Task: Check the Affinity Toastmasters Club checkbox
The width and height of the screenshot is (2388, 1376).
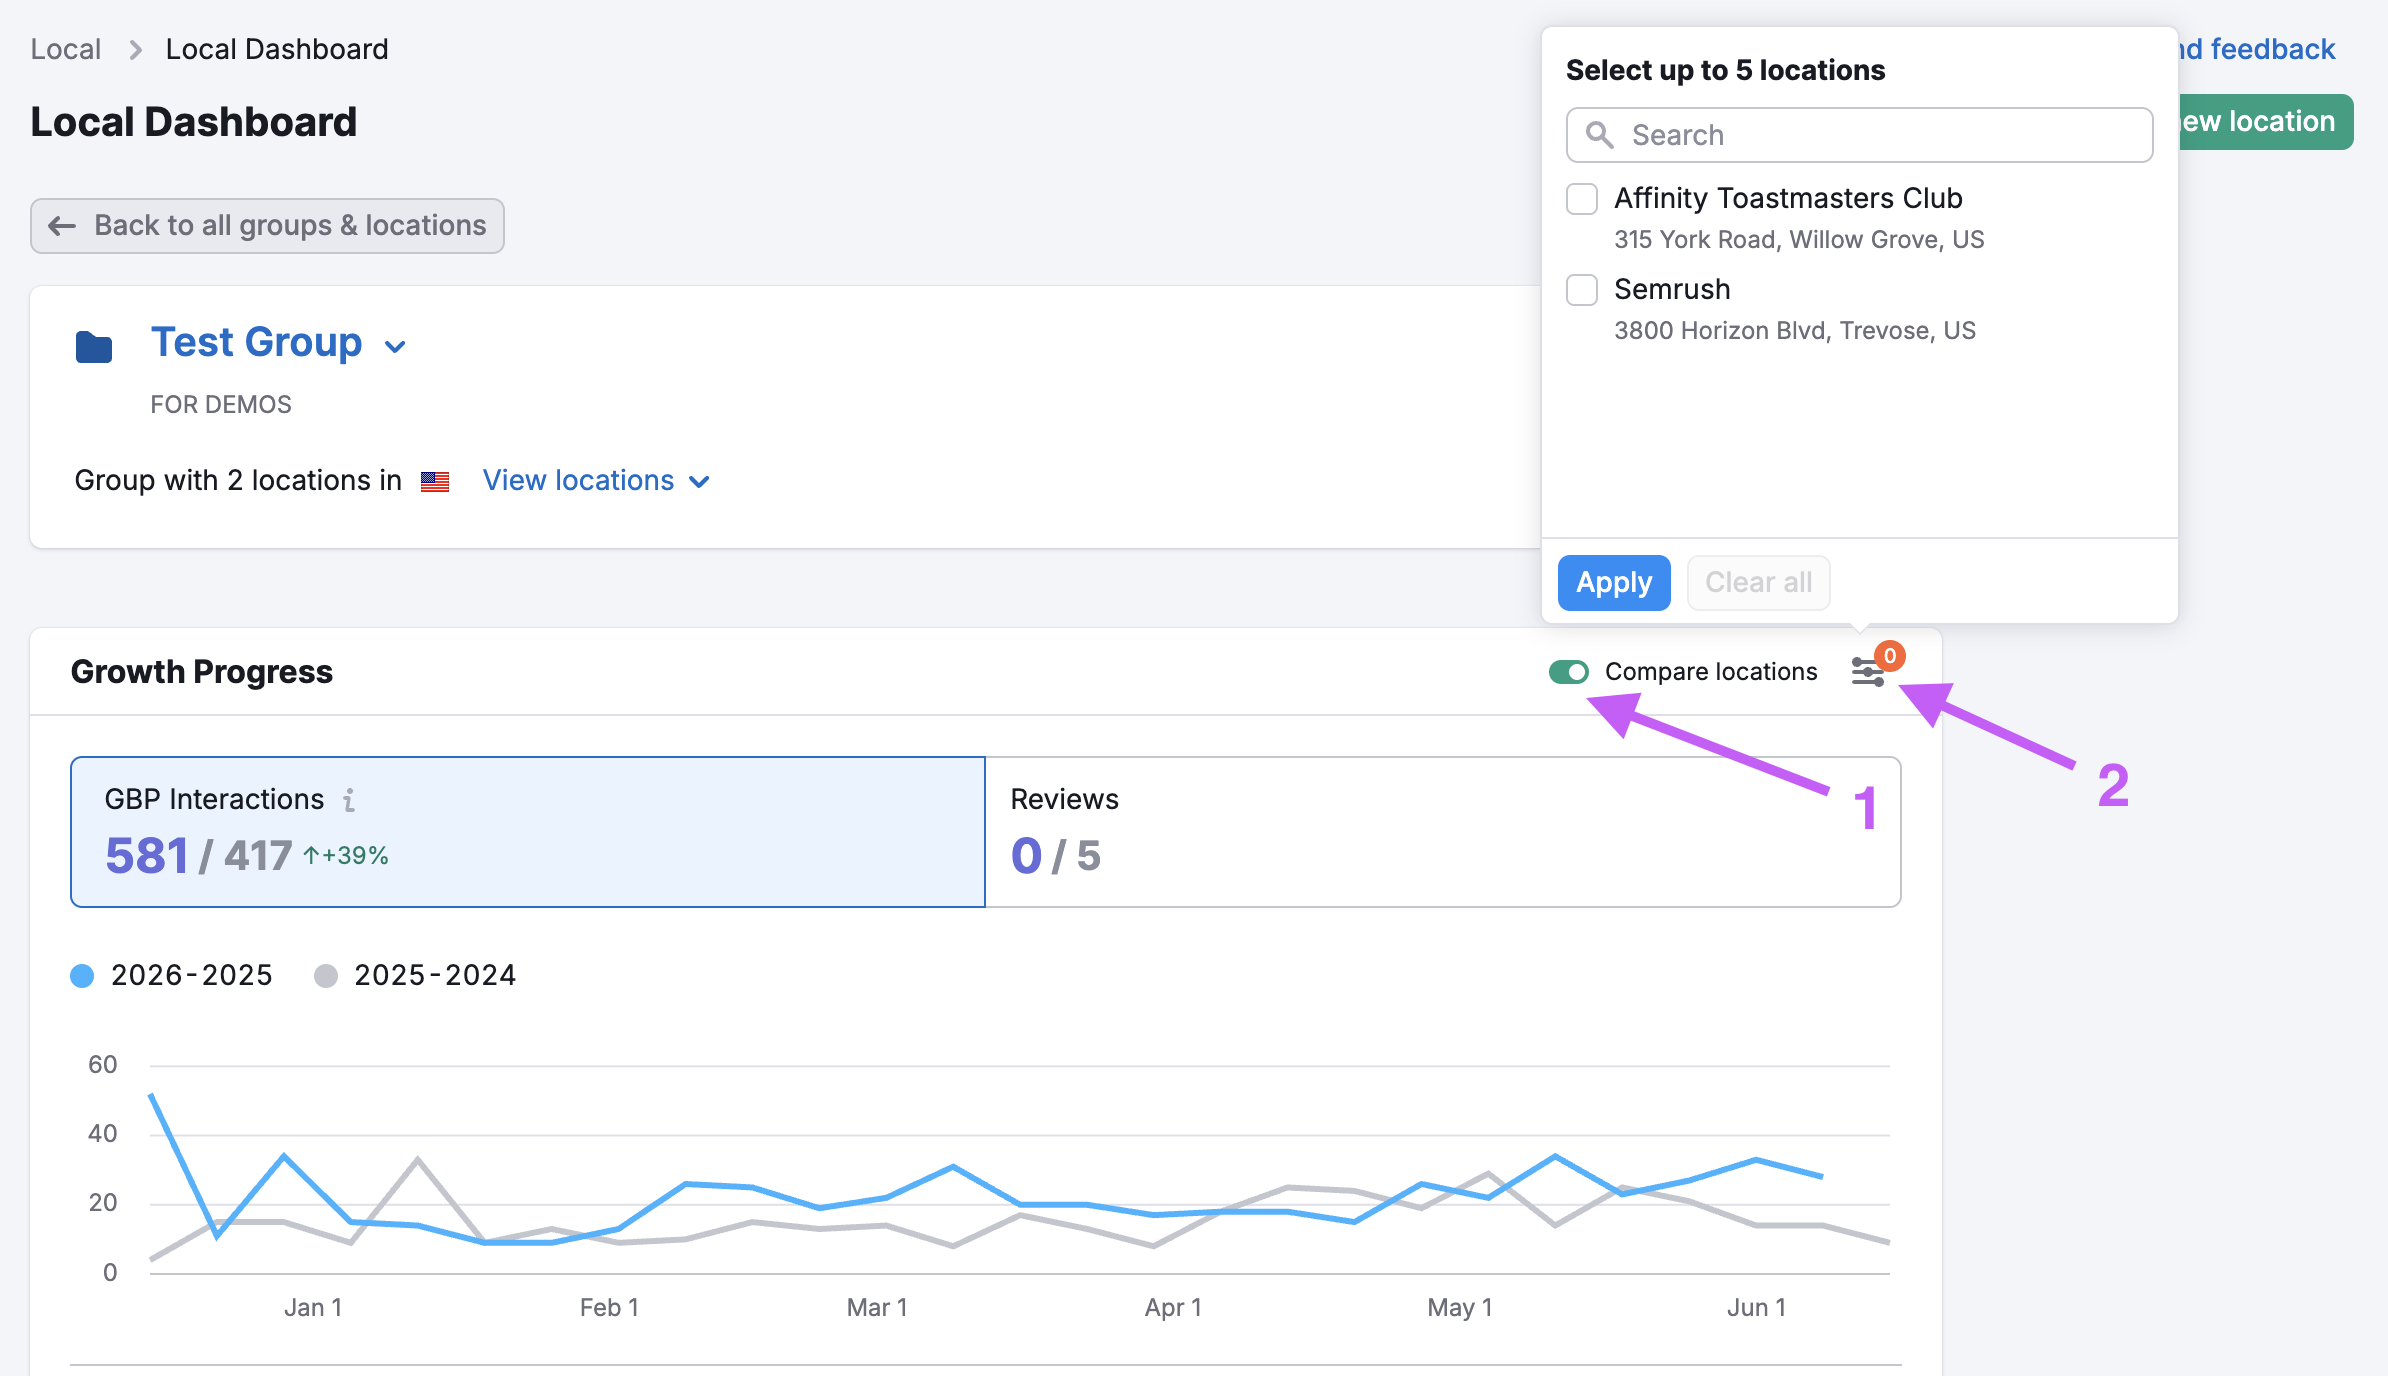Action: (1582, 199)
